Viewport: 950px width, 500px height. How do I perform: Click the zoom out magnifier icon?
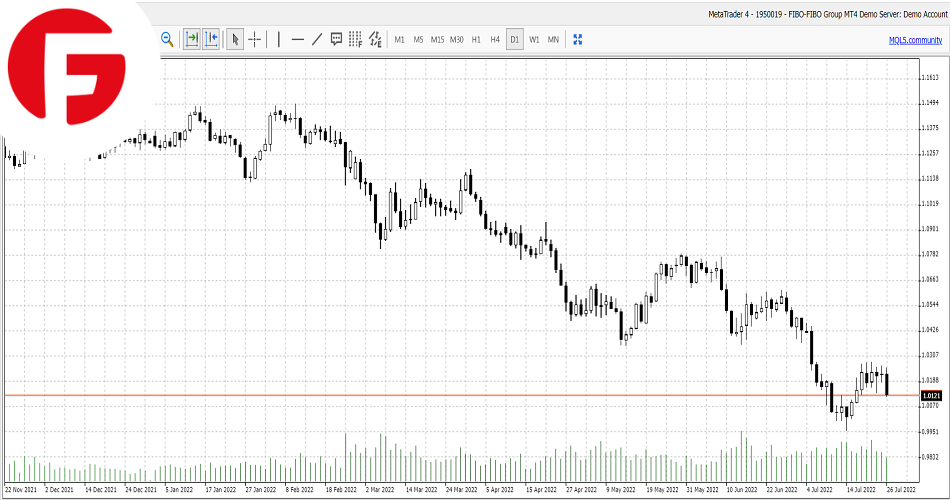tap(167, 39)
